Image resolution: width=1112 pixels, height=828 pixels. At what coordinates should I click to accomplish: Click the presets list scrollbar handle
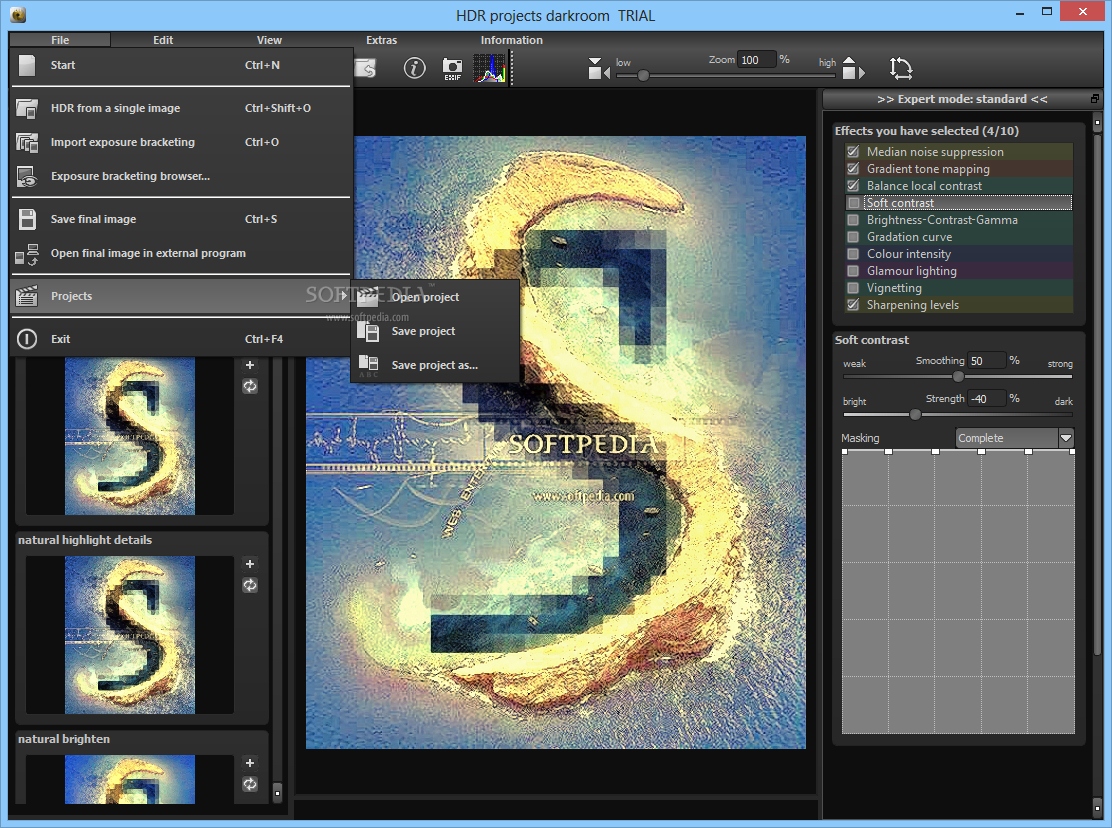tap(277, 792)
